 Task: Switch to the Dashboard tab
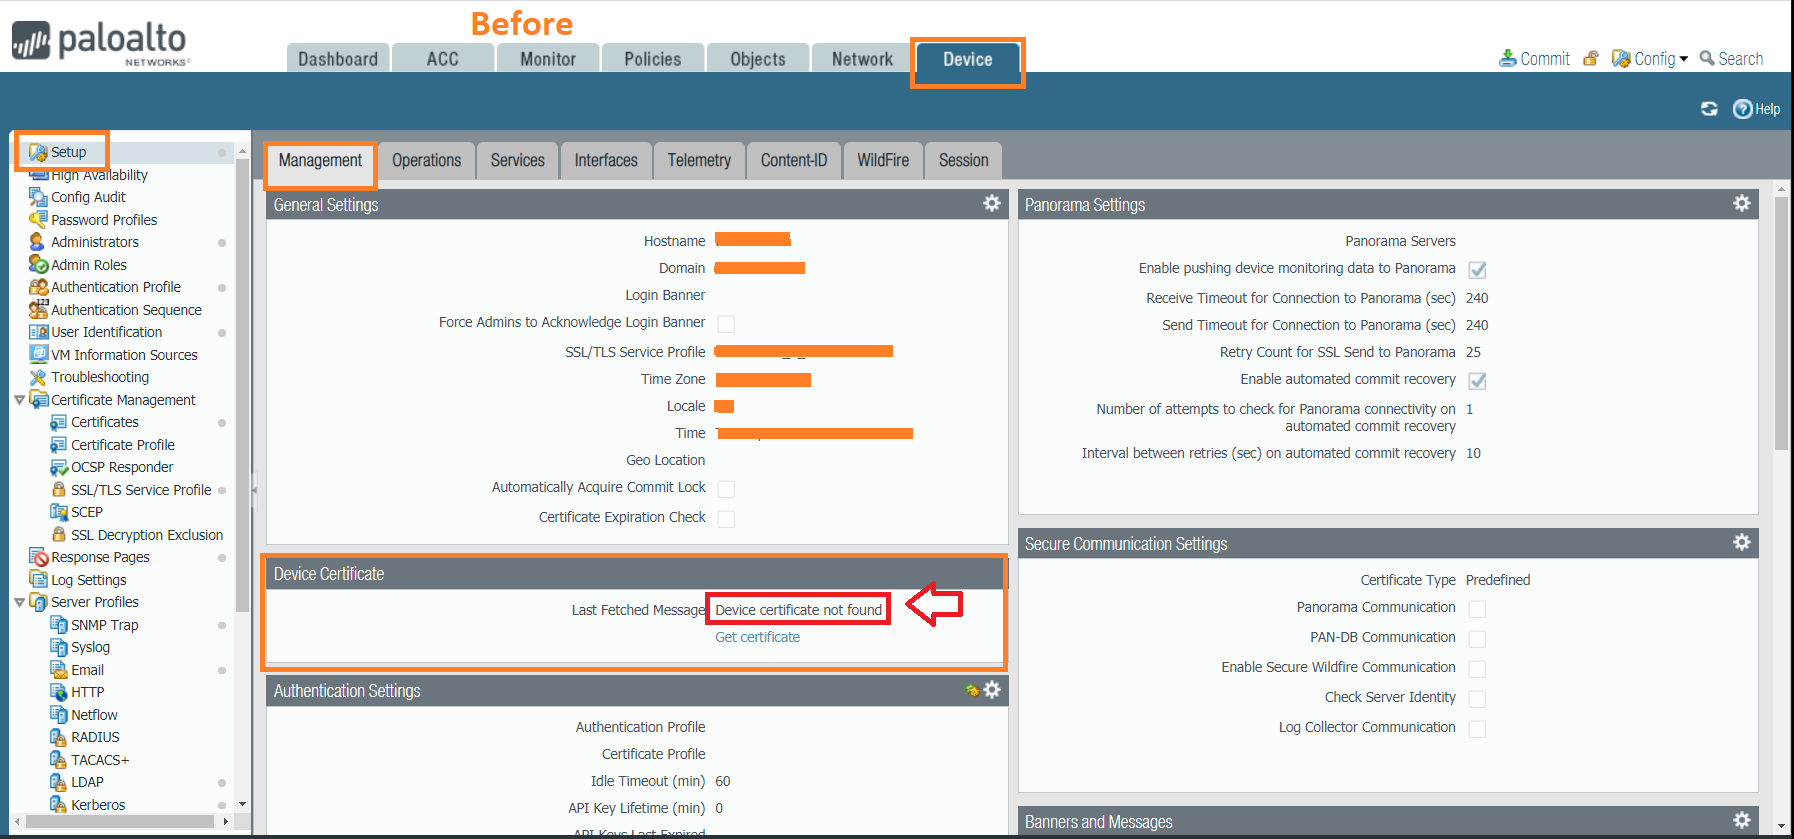pyautogui.click(x=338, y=59)
